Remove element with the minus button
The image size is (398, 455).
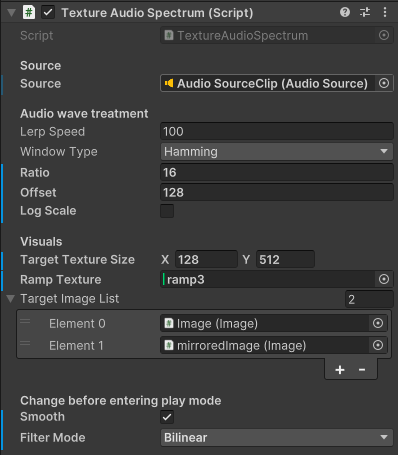click(x=362, y=370)
